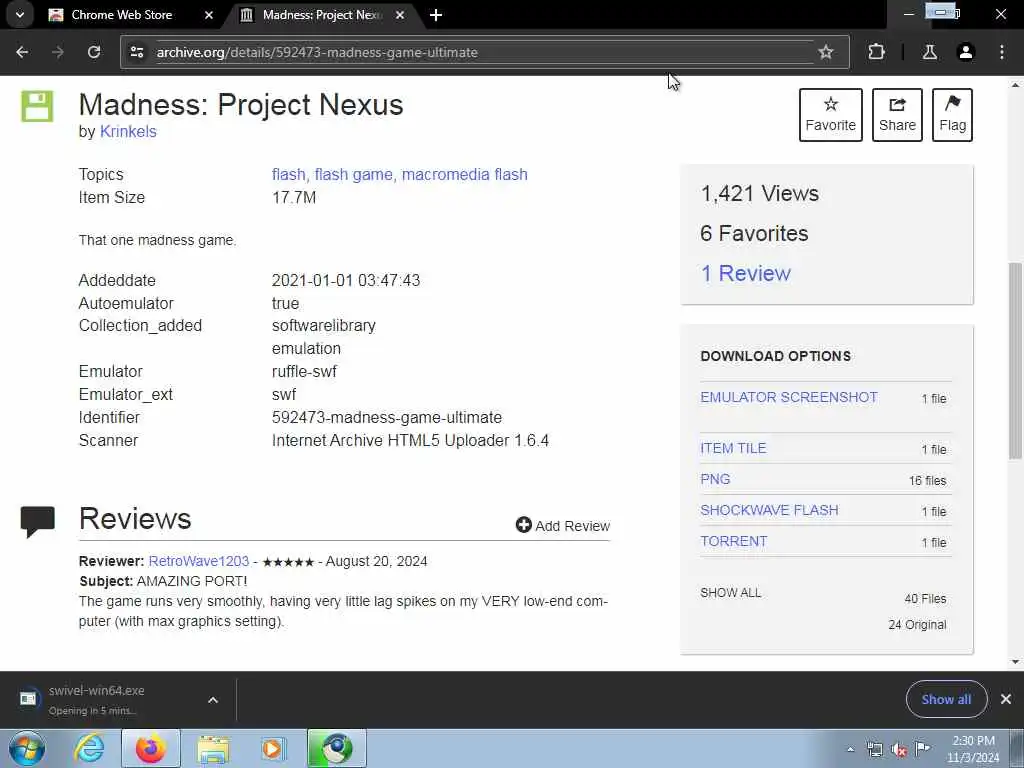Download EMULATOR SCREENSHOT option
Screen dimensions: 1024x768
tap(789, 397)
